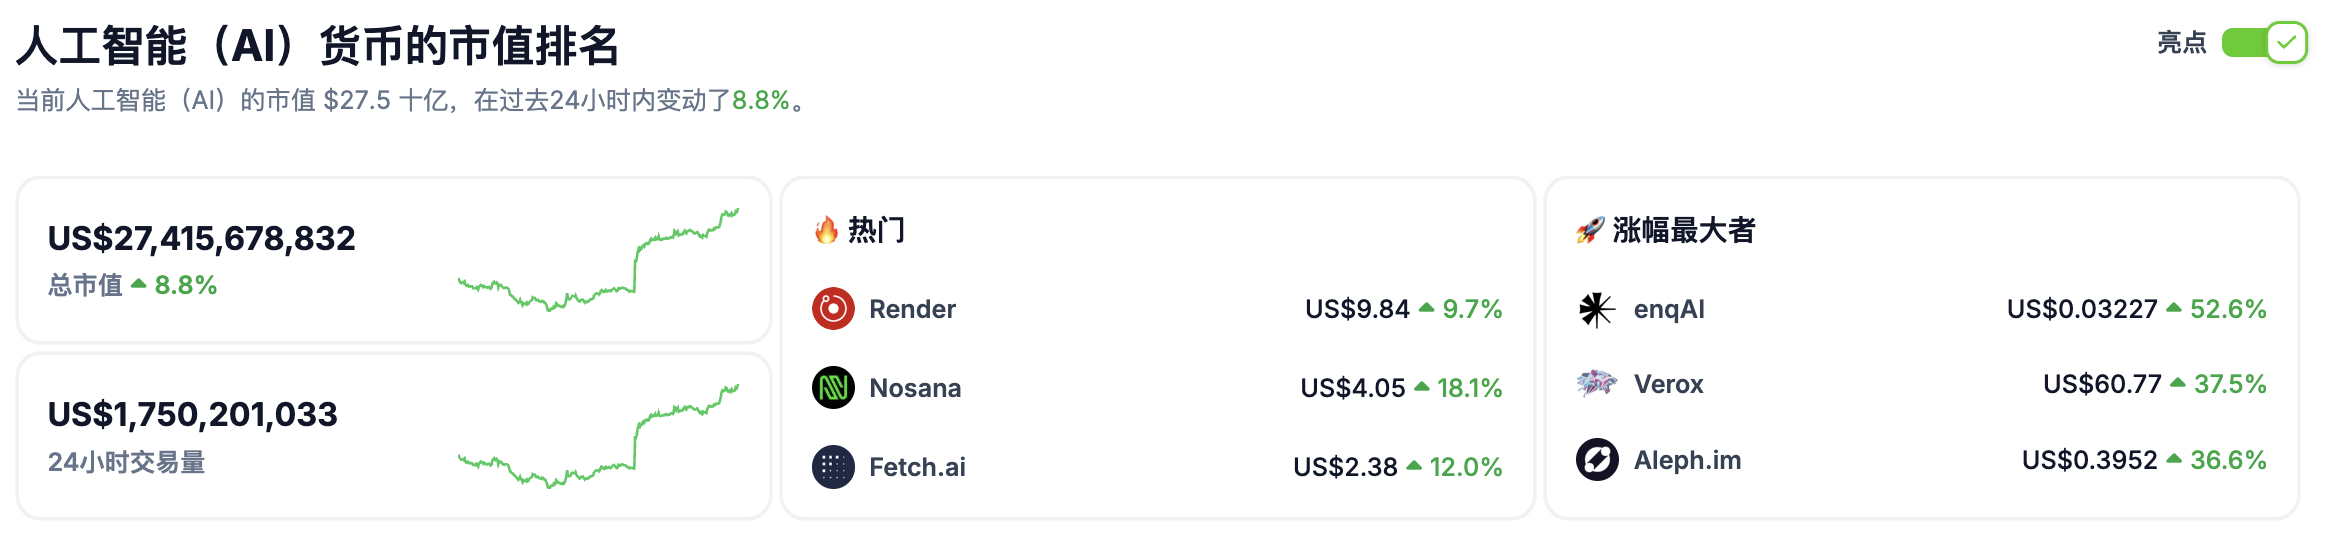2336x536 pixels.
Task: Click the rocket icon beside 涨幅最大者
Action: pyautogui.click(x=1590, y=231)
